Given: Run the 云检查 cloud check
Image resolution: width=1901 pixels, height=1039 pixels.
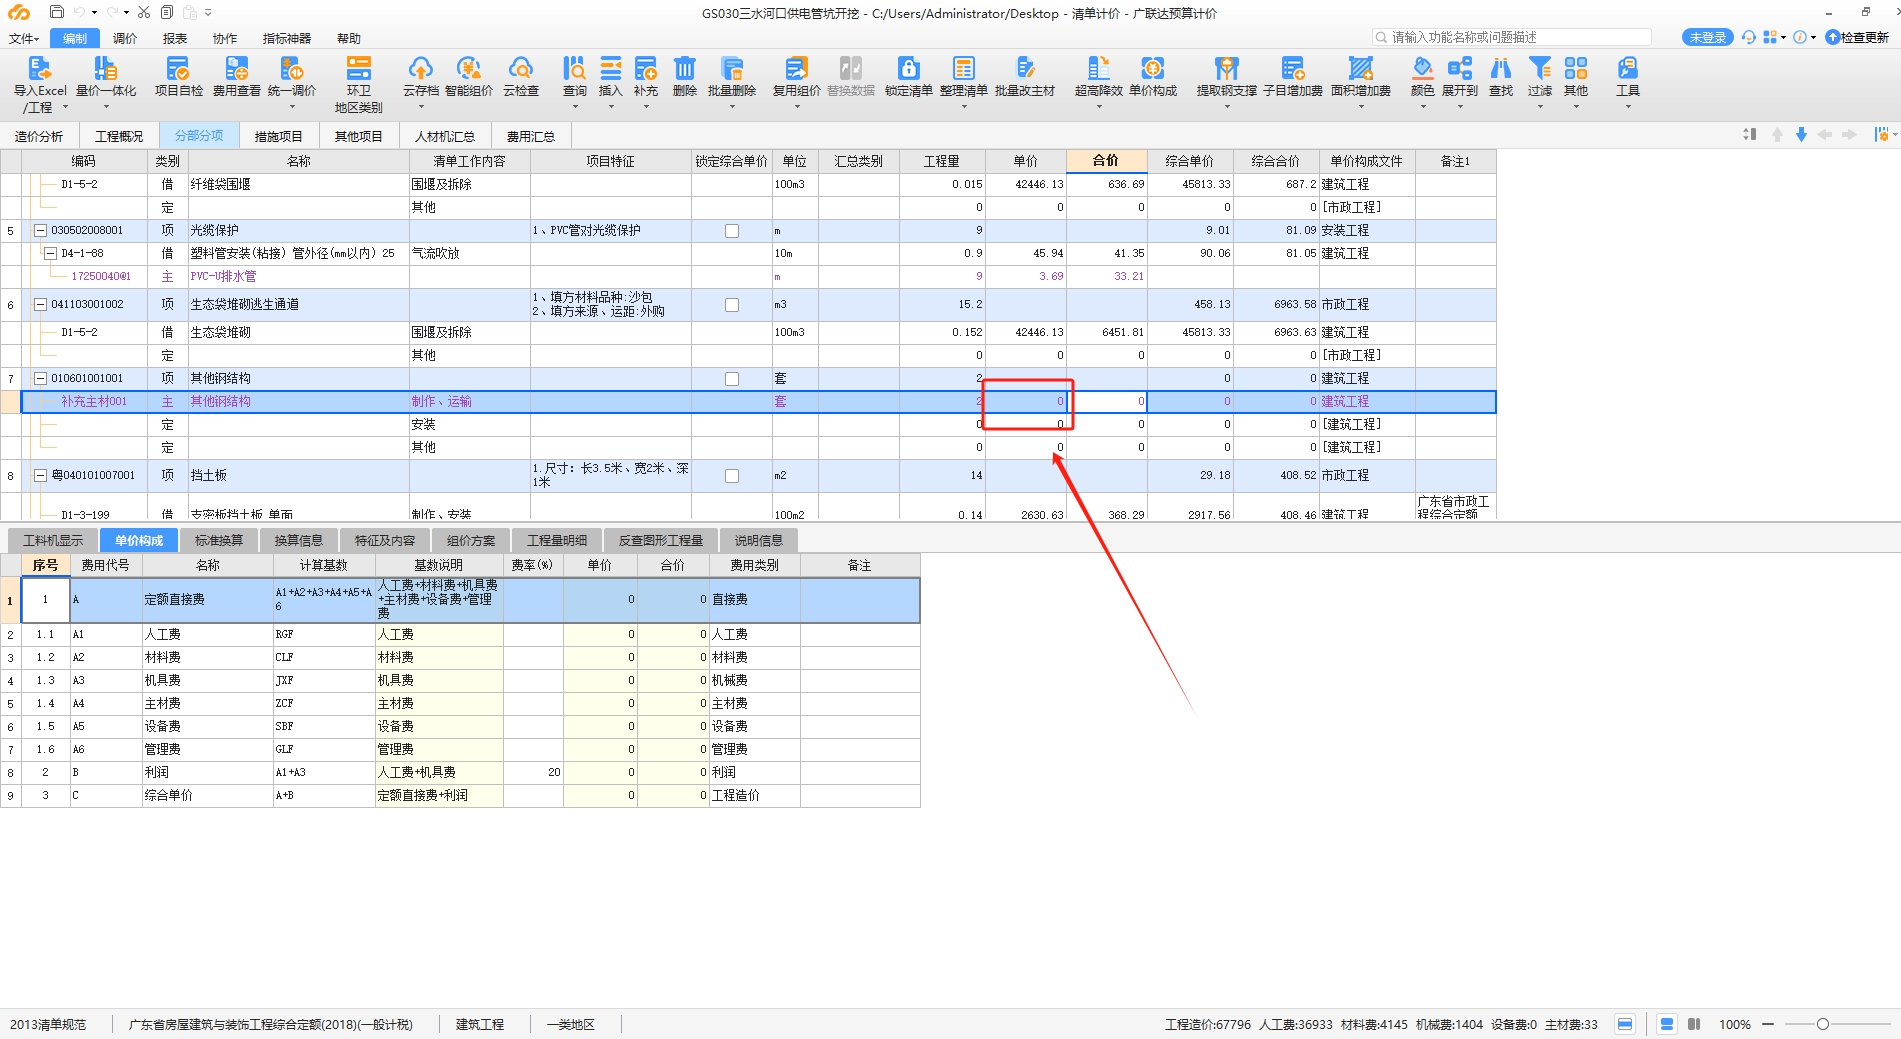Looking at the screenshot, I should [520, 77].
